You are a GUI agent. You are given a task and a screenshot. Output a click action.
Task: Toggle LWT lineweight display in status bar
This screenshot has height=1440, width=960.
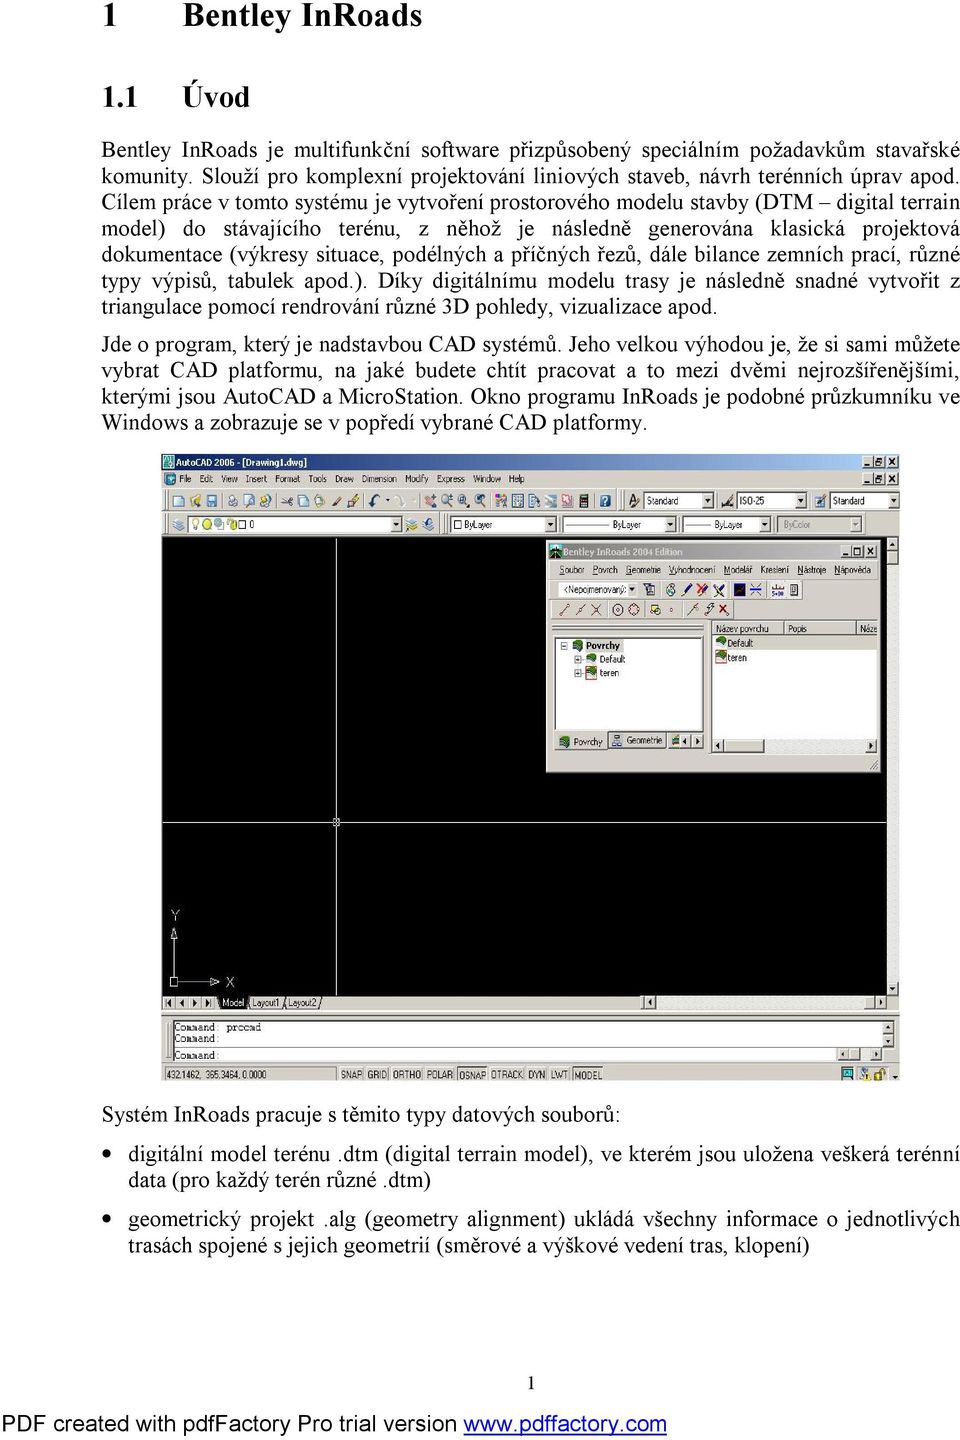tap(559, 1075)
